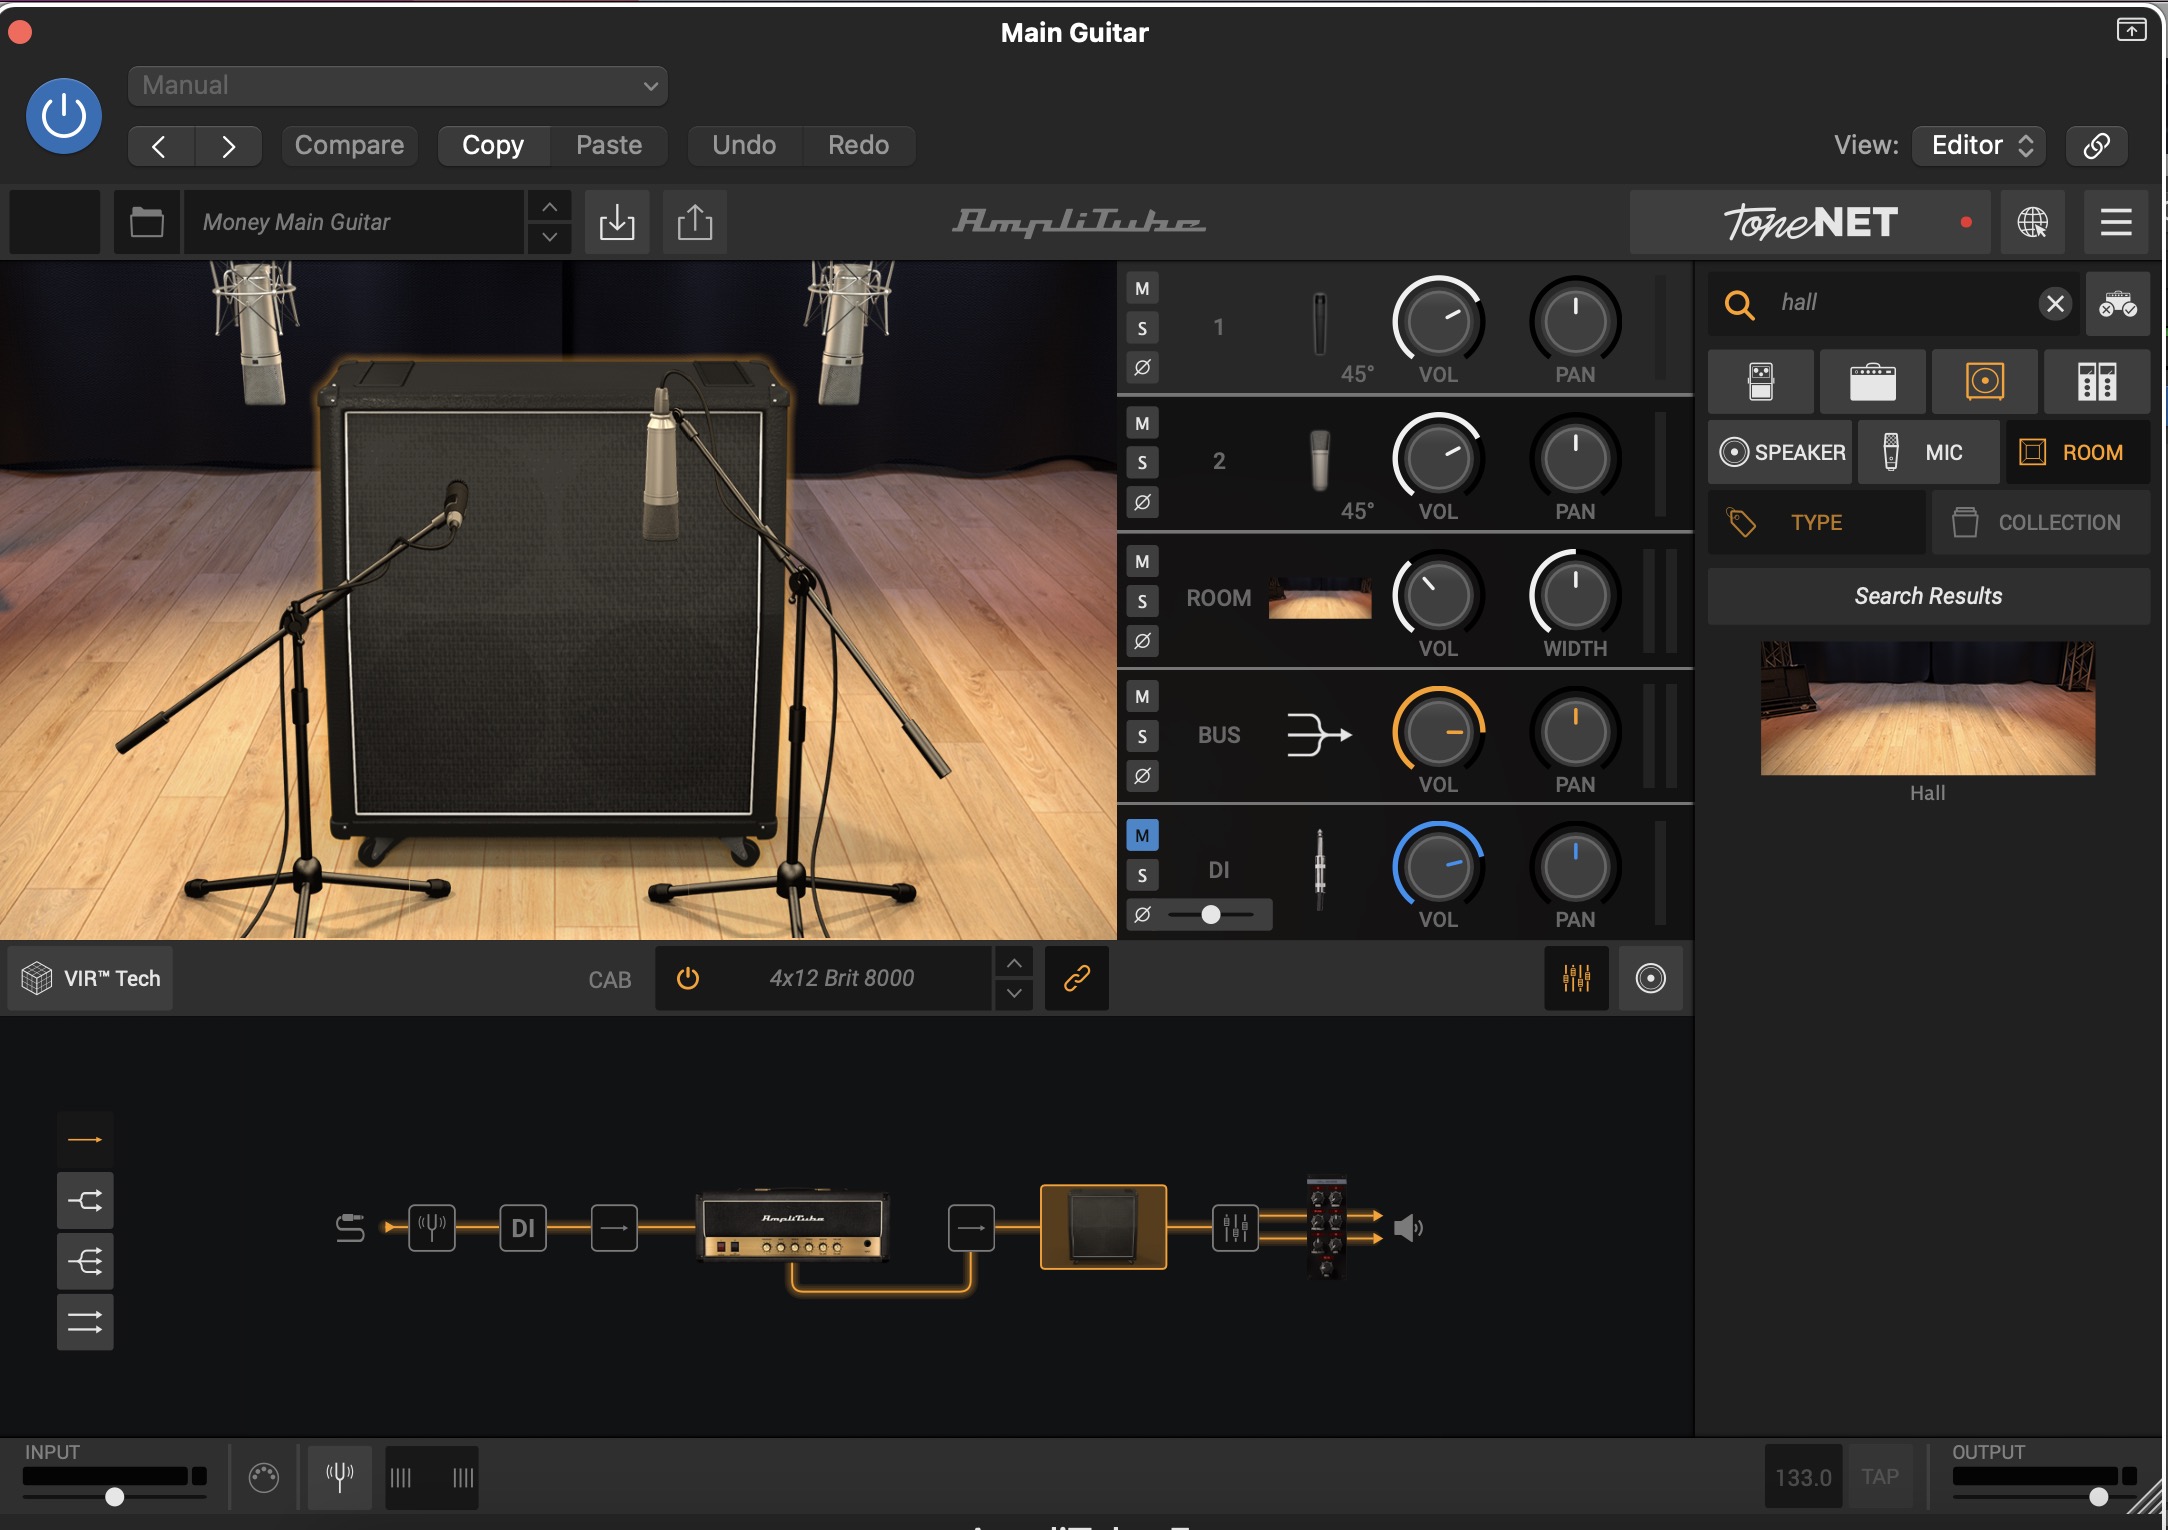This screenshot has width=2168, height=1530.
Task: Unmute the DI channel
Action: [1142, 836]
